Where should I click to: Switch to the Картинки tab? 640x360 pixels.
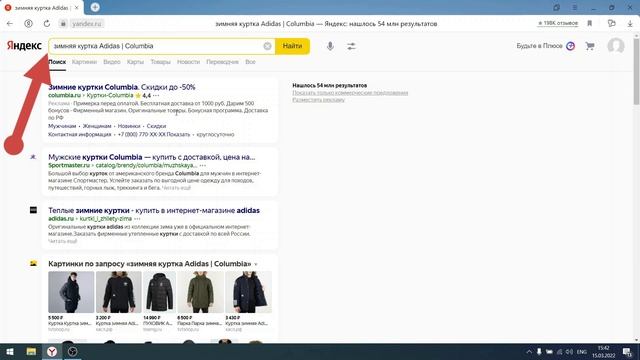coord(84,62)
